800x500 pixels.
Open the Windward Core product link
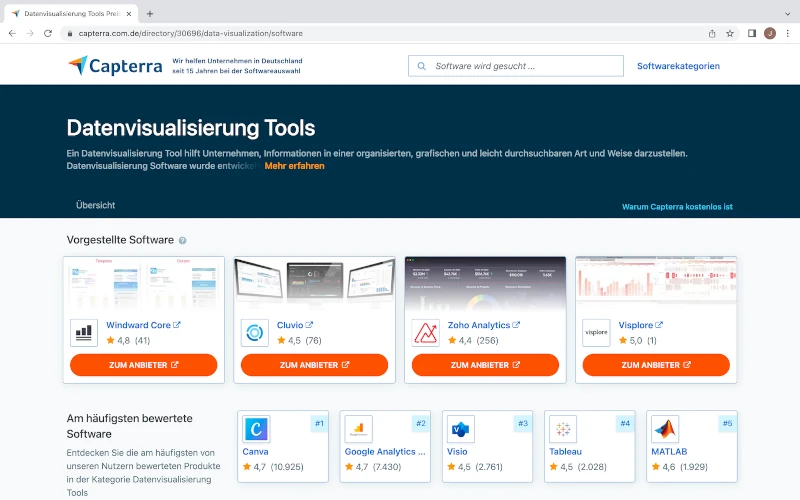coord(143,325)
